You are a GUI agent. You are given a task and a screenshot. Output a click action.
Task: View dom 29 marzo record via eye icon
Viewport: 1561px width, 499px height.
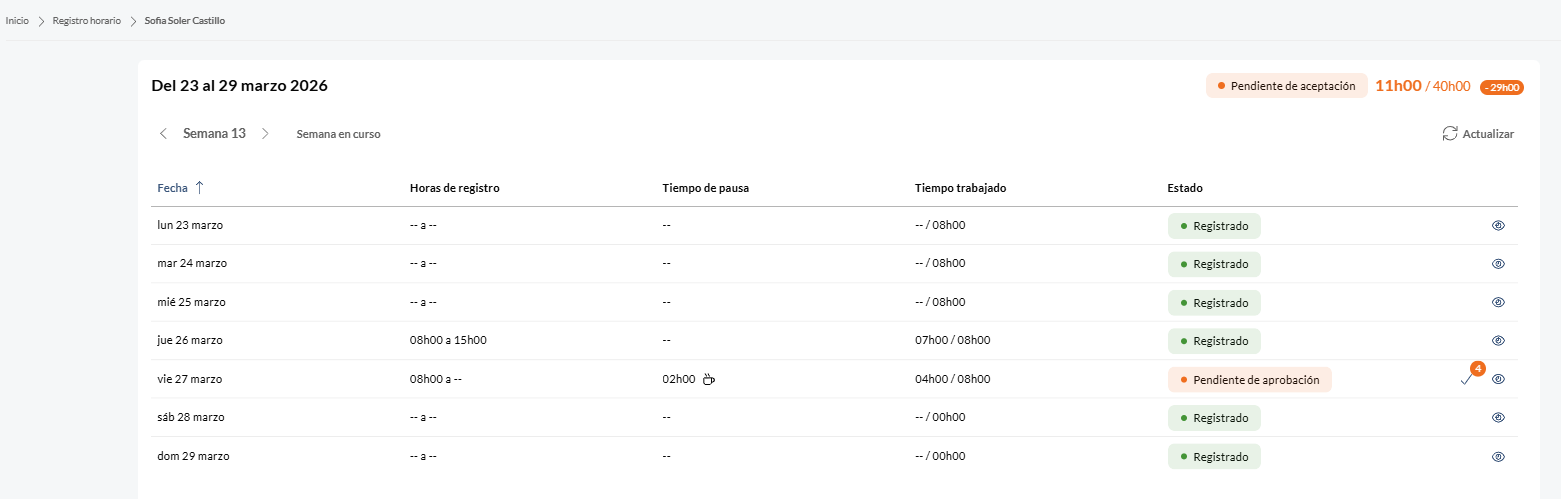pyautogui.click(x=1498, y=456)
